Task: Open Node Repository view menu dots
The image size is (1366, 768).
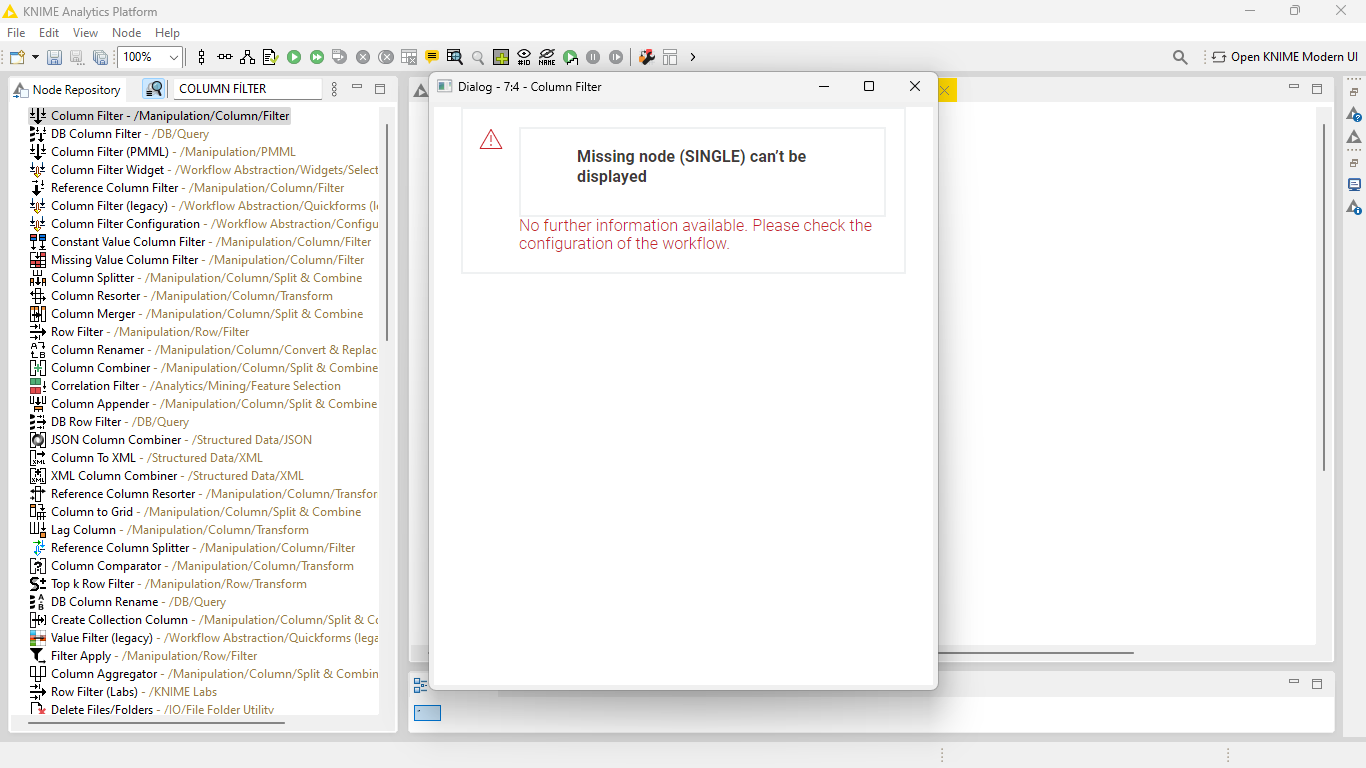Action: point(335,89)
